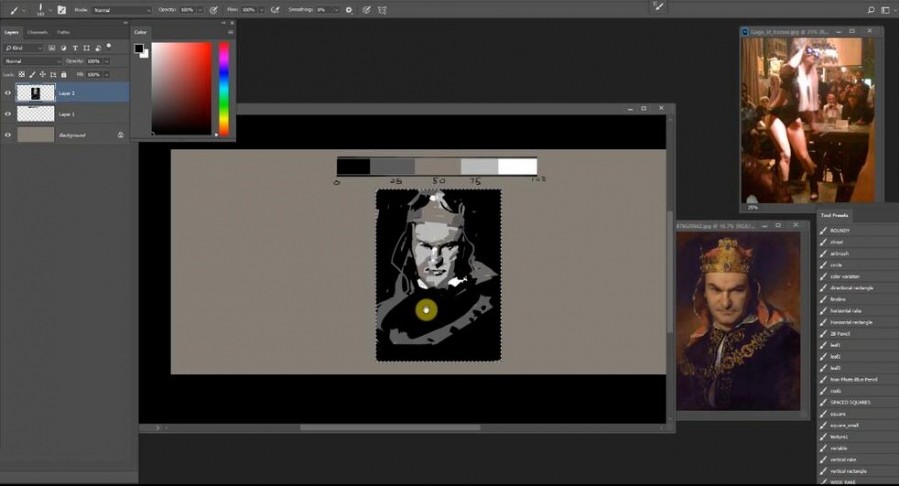899x486 pixels.
Task: Toggle pressure for size icon
Action: point(366,10)
